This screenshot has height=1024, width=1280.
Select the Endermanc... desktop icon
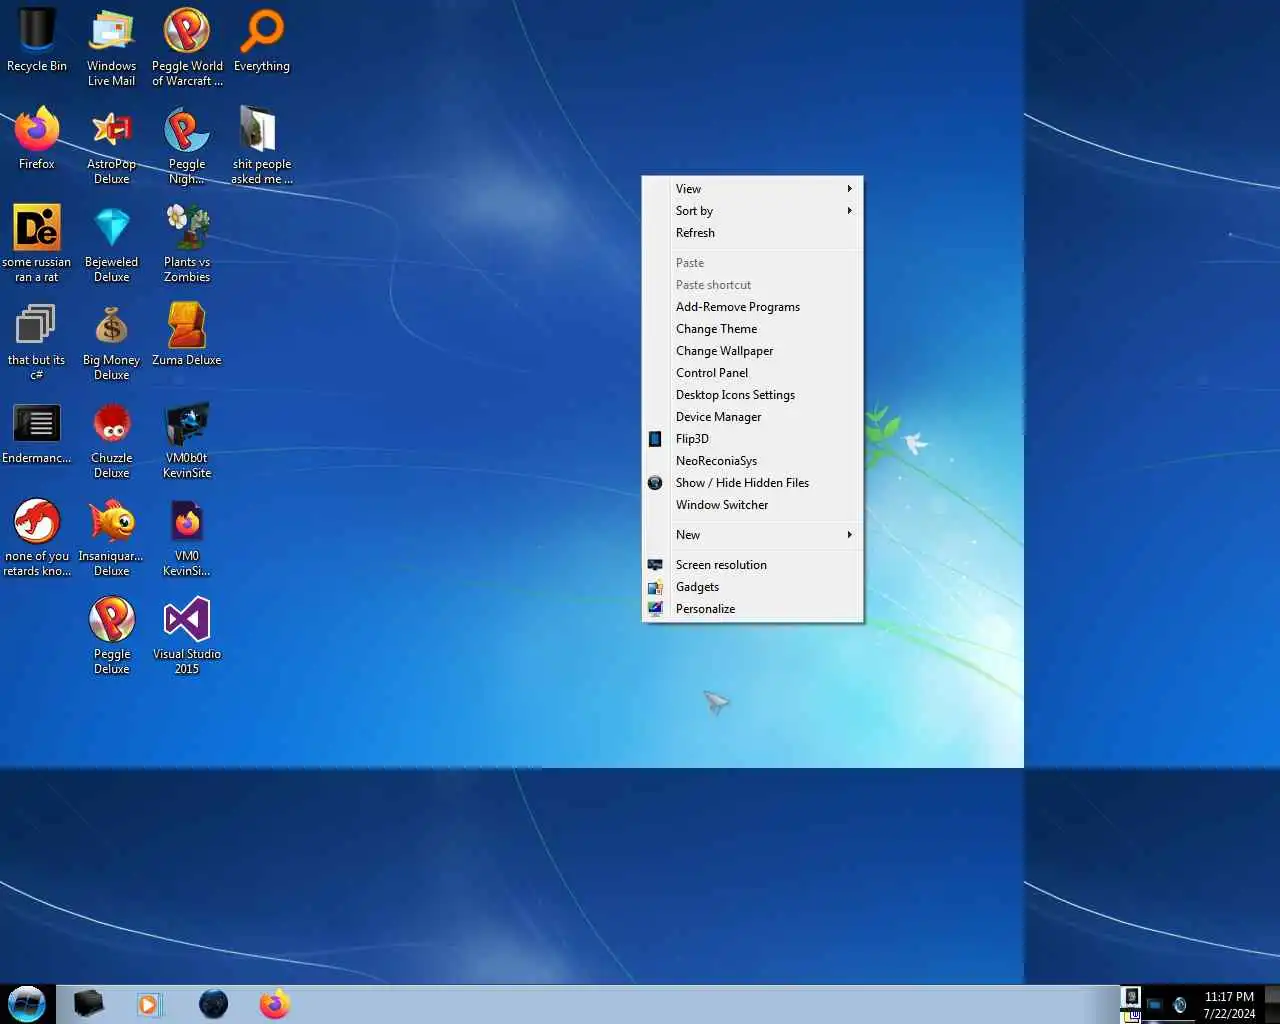click(x=37, y=433)
